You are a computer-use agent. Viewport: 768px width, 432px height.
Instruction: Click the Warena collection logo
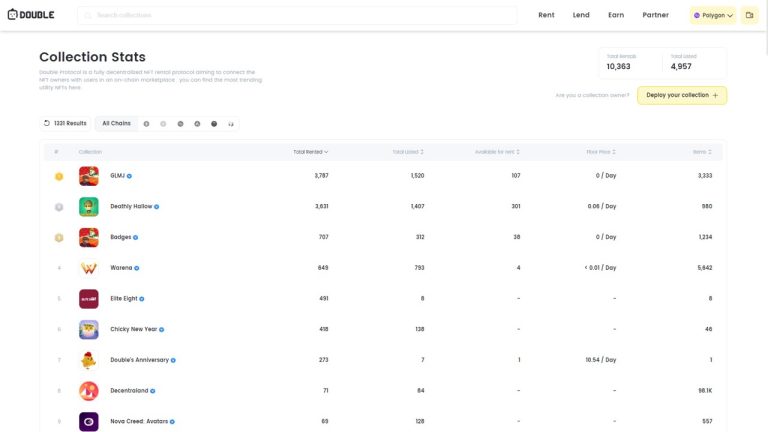tap(89, 268)
